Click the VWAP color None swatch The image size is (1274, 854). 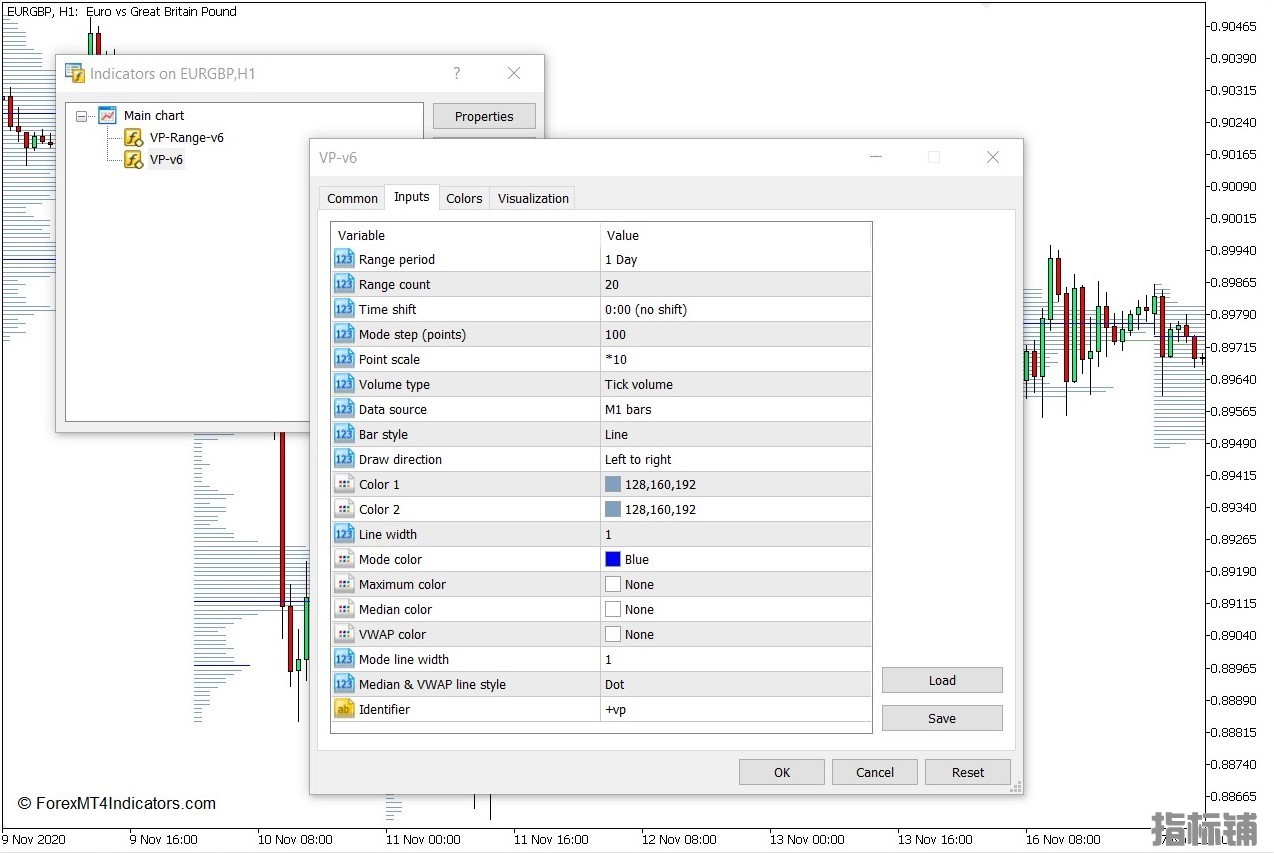tap(613, 634)
